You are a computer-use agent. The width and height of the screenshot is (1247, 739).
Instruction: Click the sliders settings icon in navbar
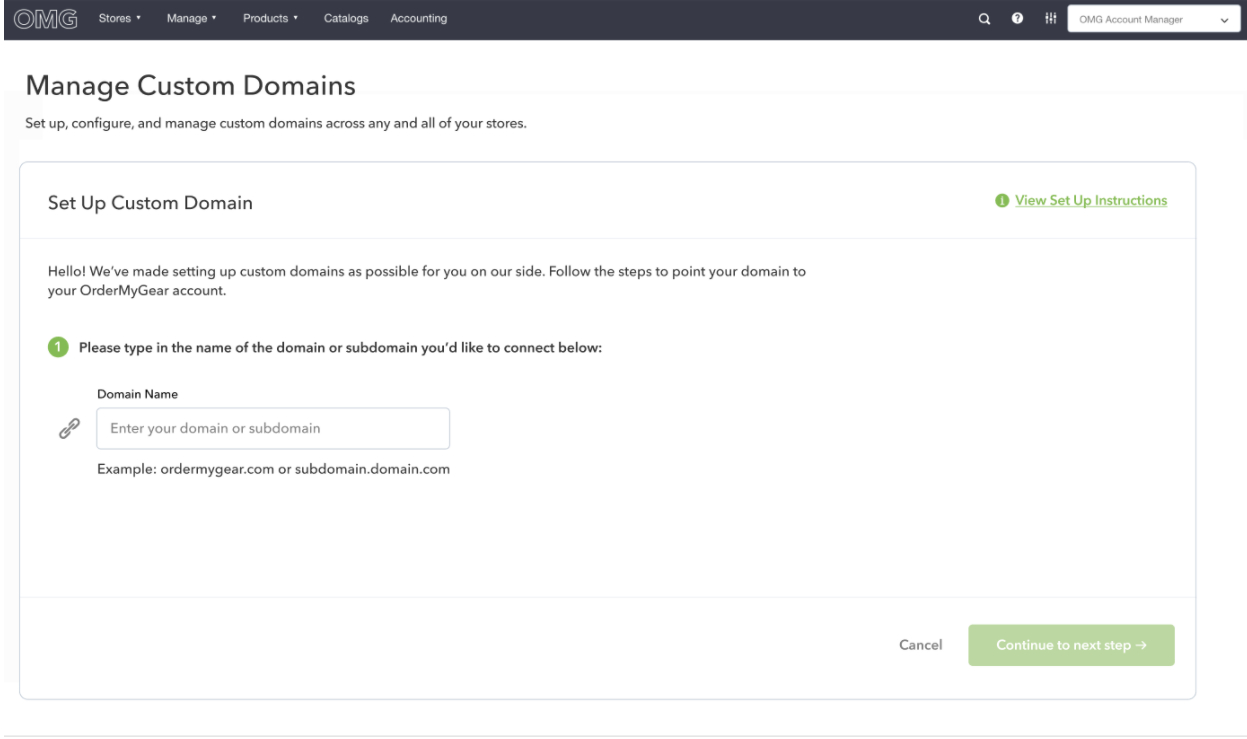point(1042,19)
